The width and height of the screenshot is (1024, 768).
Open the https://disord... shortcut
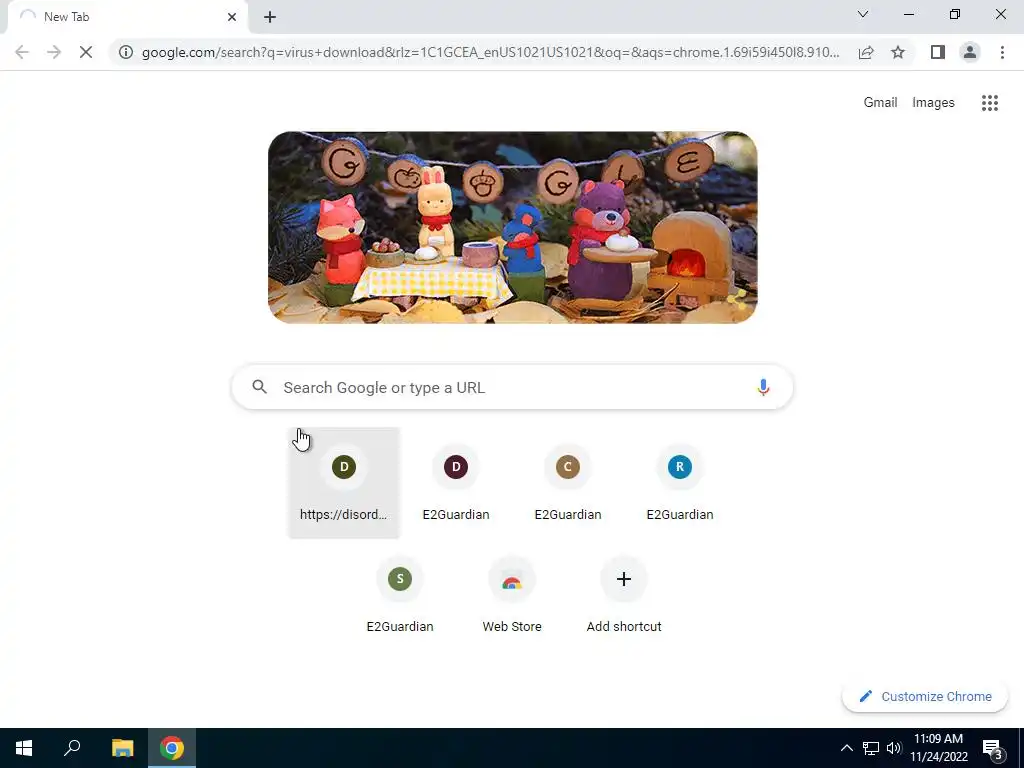tap(344, 483)
